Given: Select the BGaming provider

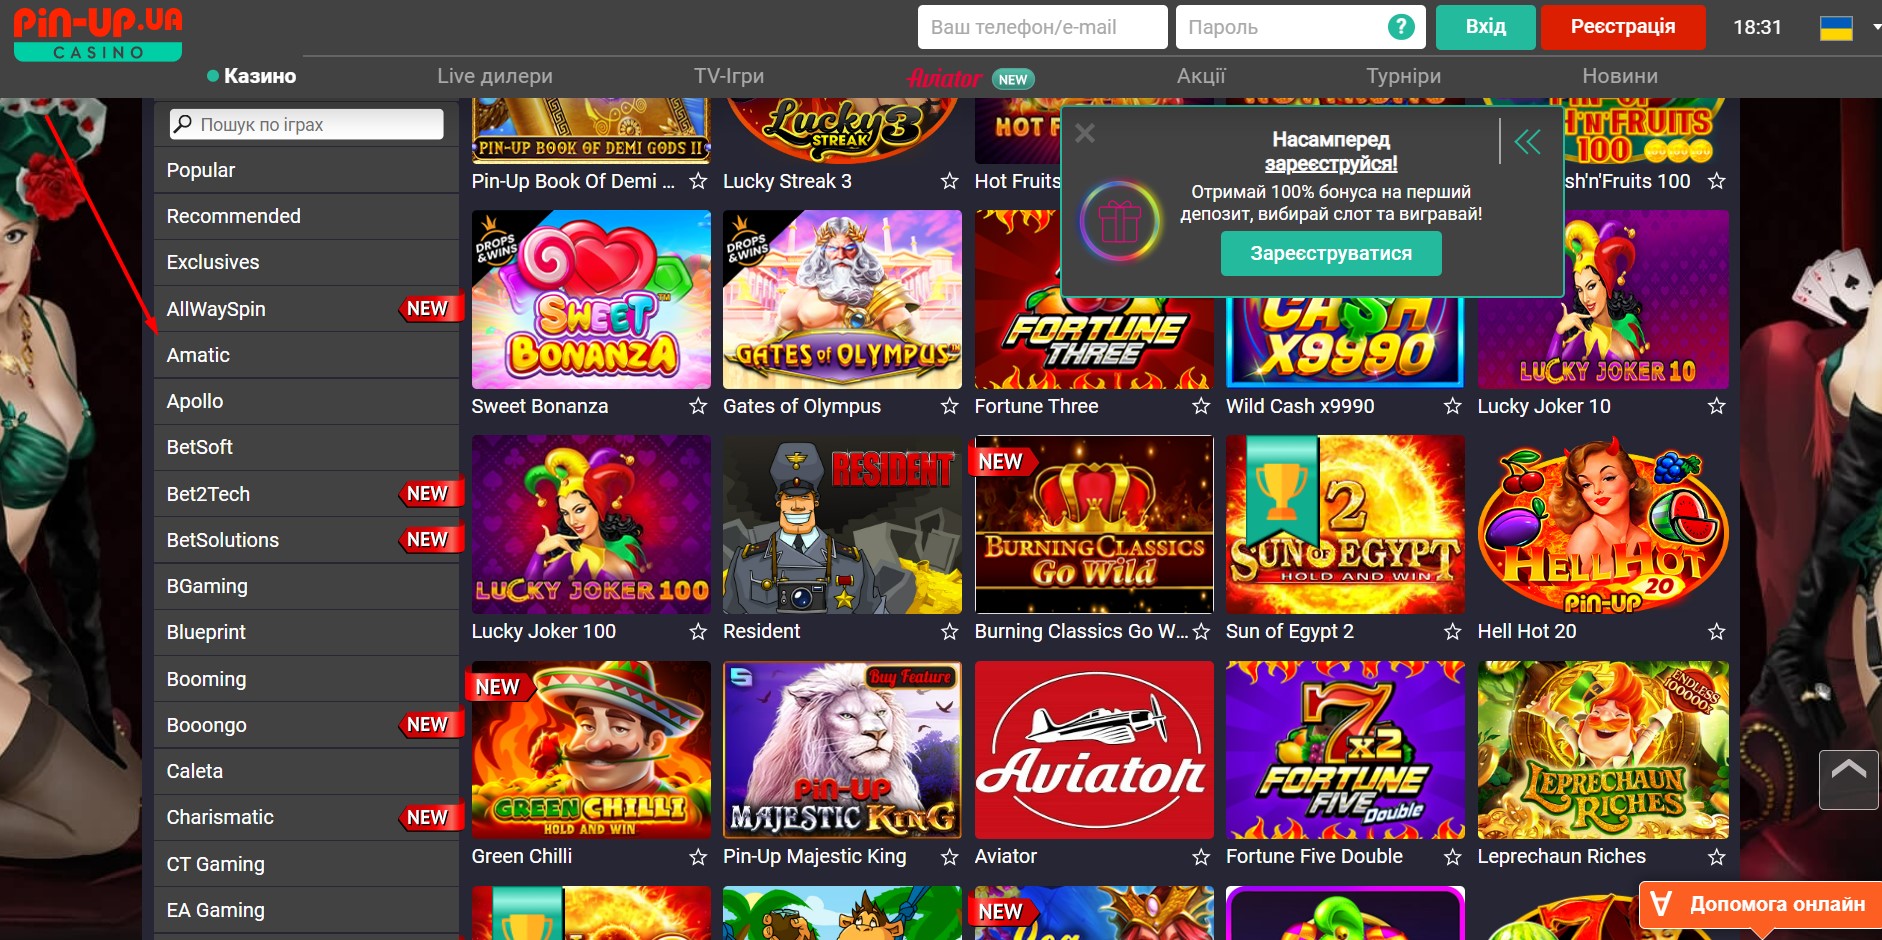Looking at the screenshot, I should (307, 586).
